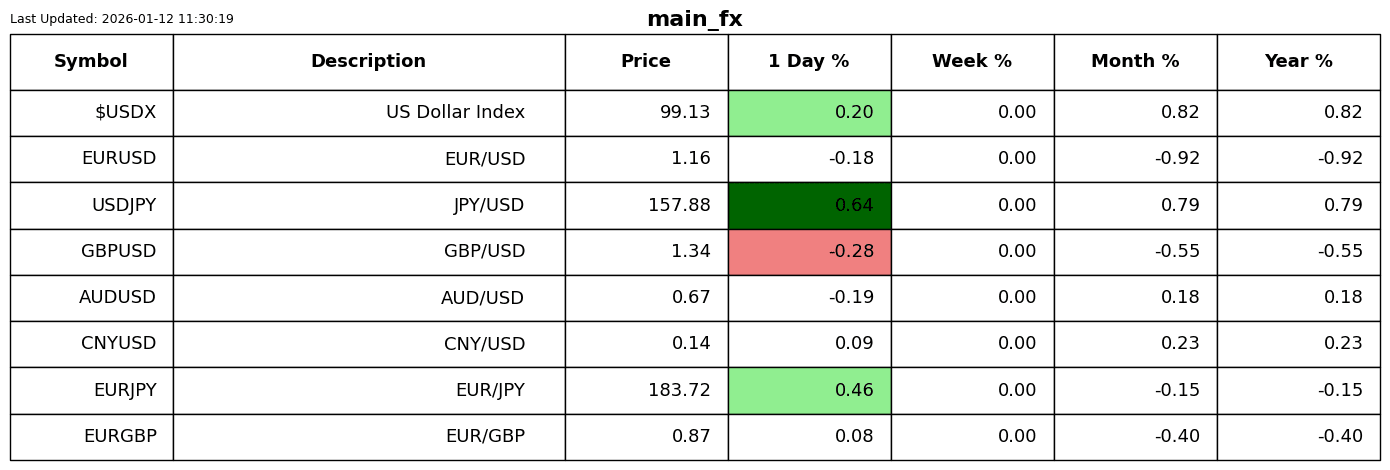Click the Description column header
1390x470 pixels.
368,62
